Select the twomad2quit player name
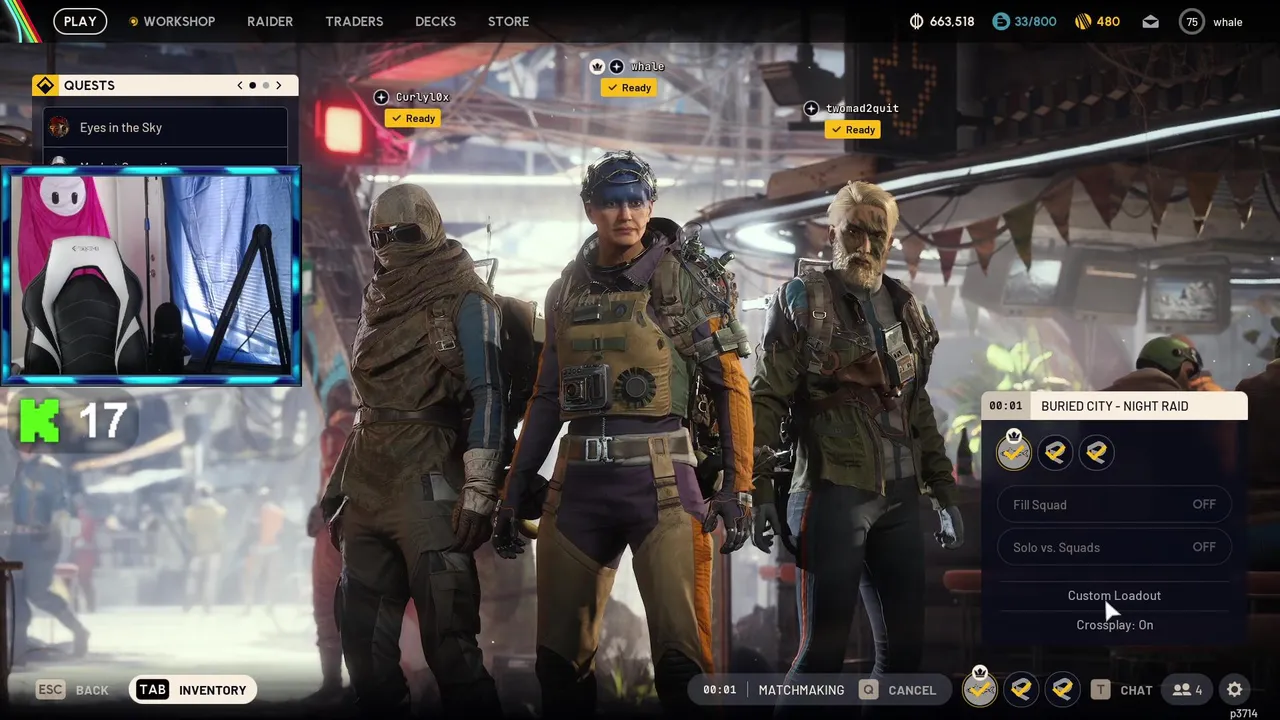 [862, 108]
